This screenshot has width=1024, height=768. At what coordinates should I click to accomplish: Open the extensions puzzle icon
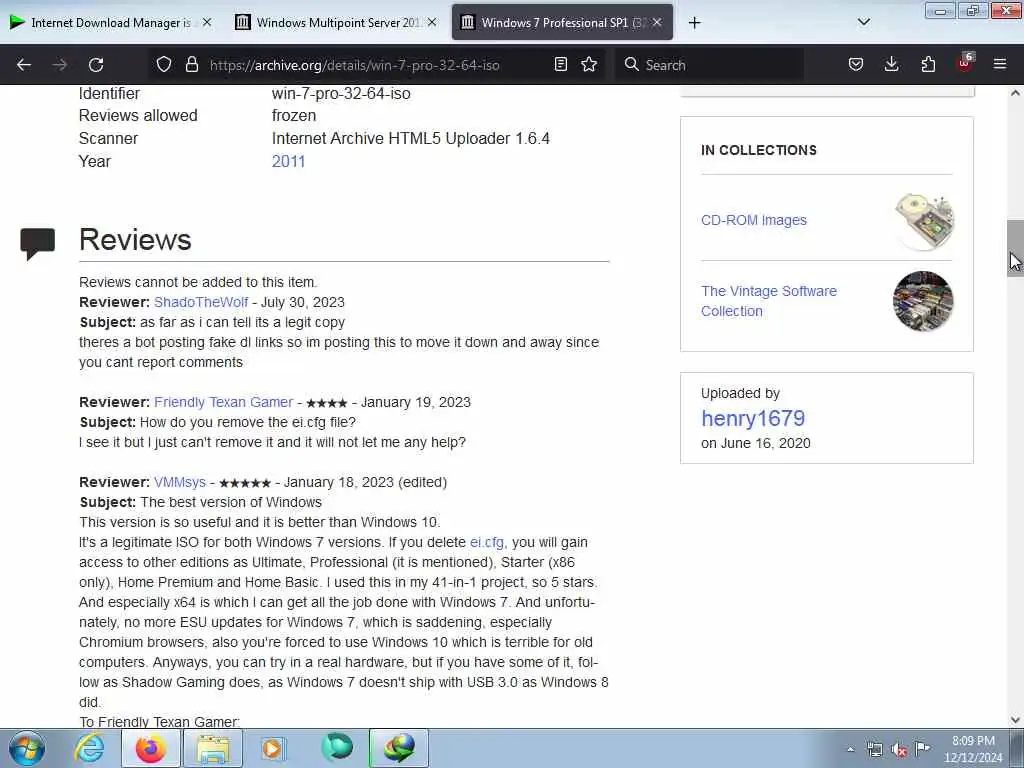pyautogui.click(x=928, y=64)
